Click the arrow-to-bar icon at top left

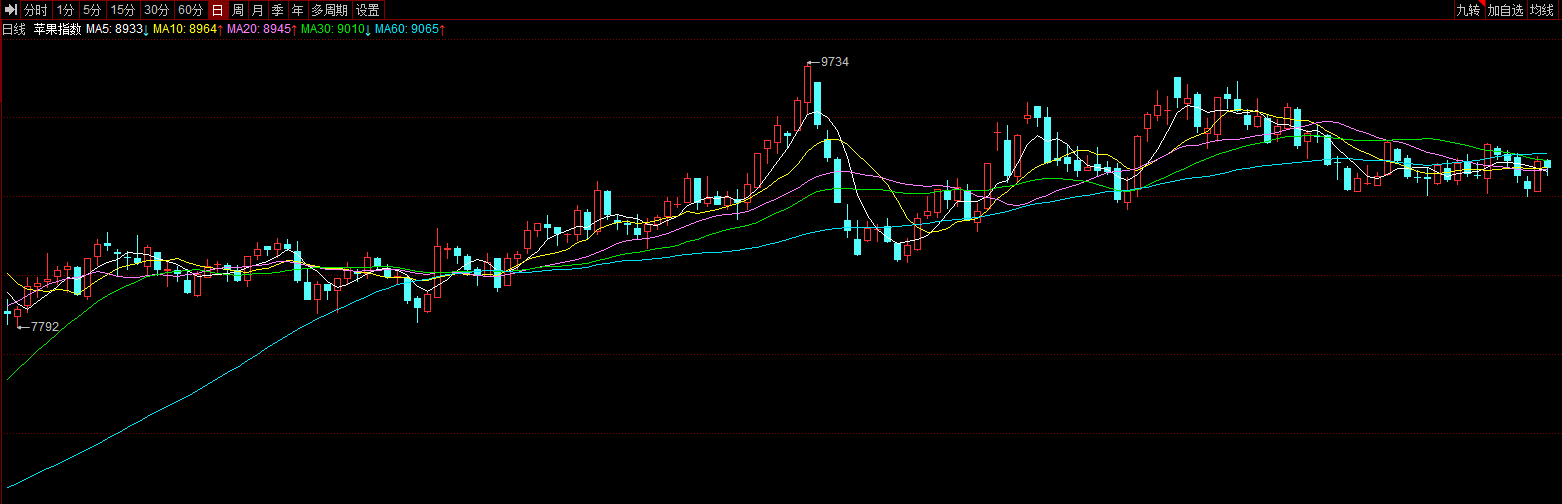click(x=11, y=10)
